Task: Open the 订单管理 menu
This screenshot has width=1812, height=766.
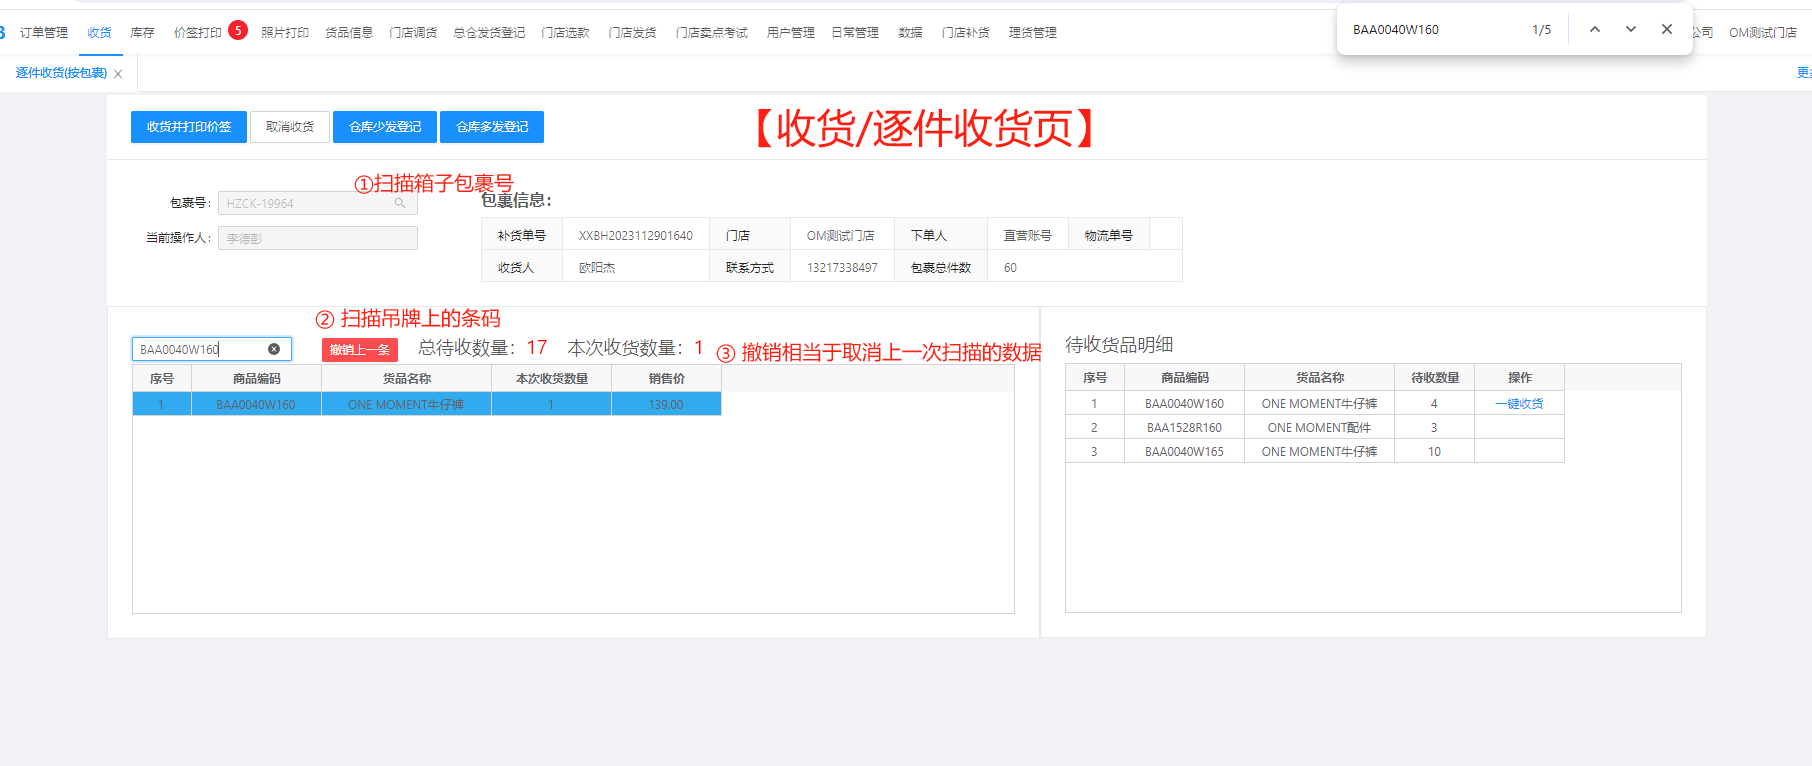Action: [x=44, y=33]
